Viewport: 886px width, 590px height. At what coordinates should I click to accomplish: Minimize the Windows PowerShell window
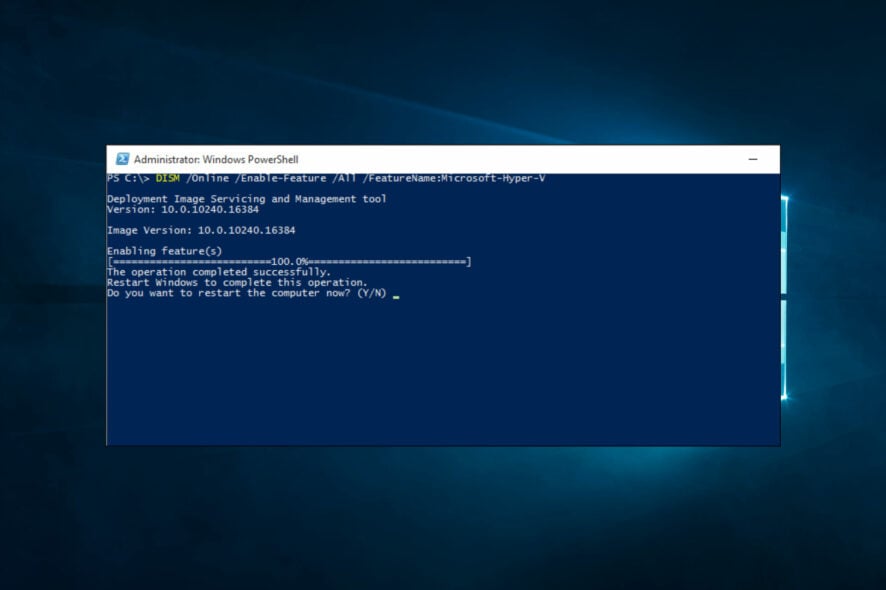753,159
